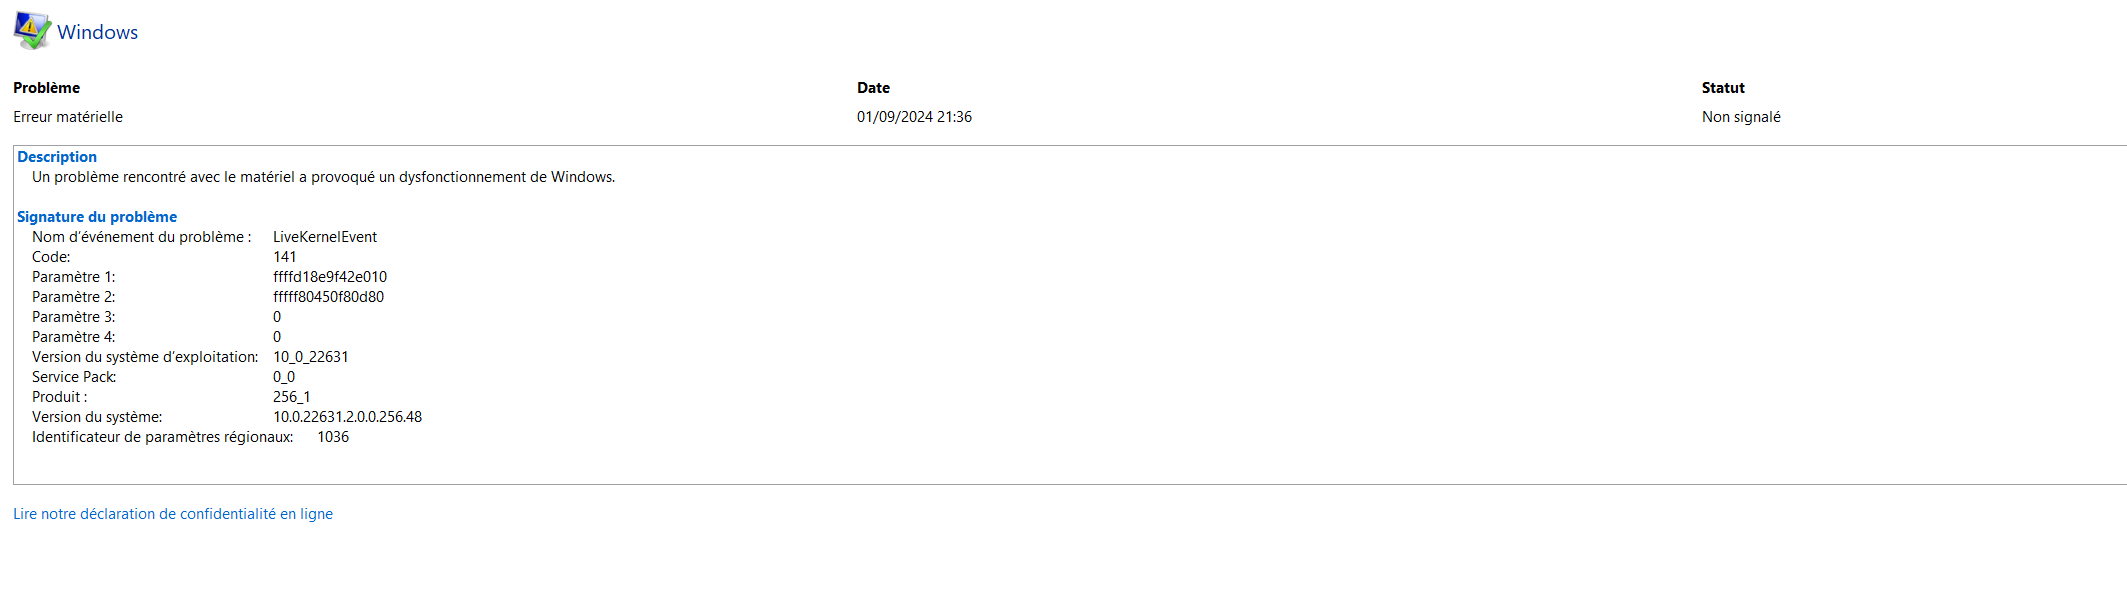Open the online privacy statement link
The width and height of the screenshot is (2127, 610).
coord(173,514)
